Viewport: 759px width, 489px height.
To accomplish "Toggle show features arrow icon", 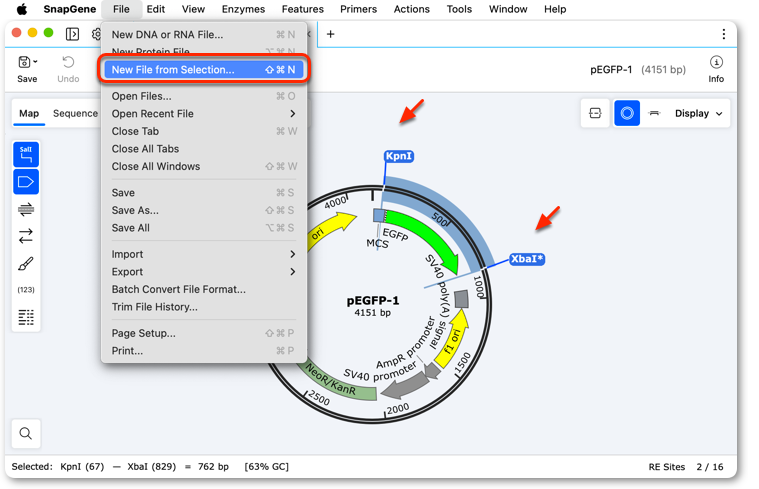I will click(26, 182).
